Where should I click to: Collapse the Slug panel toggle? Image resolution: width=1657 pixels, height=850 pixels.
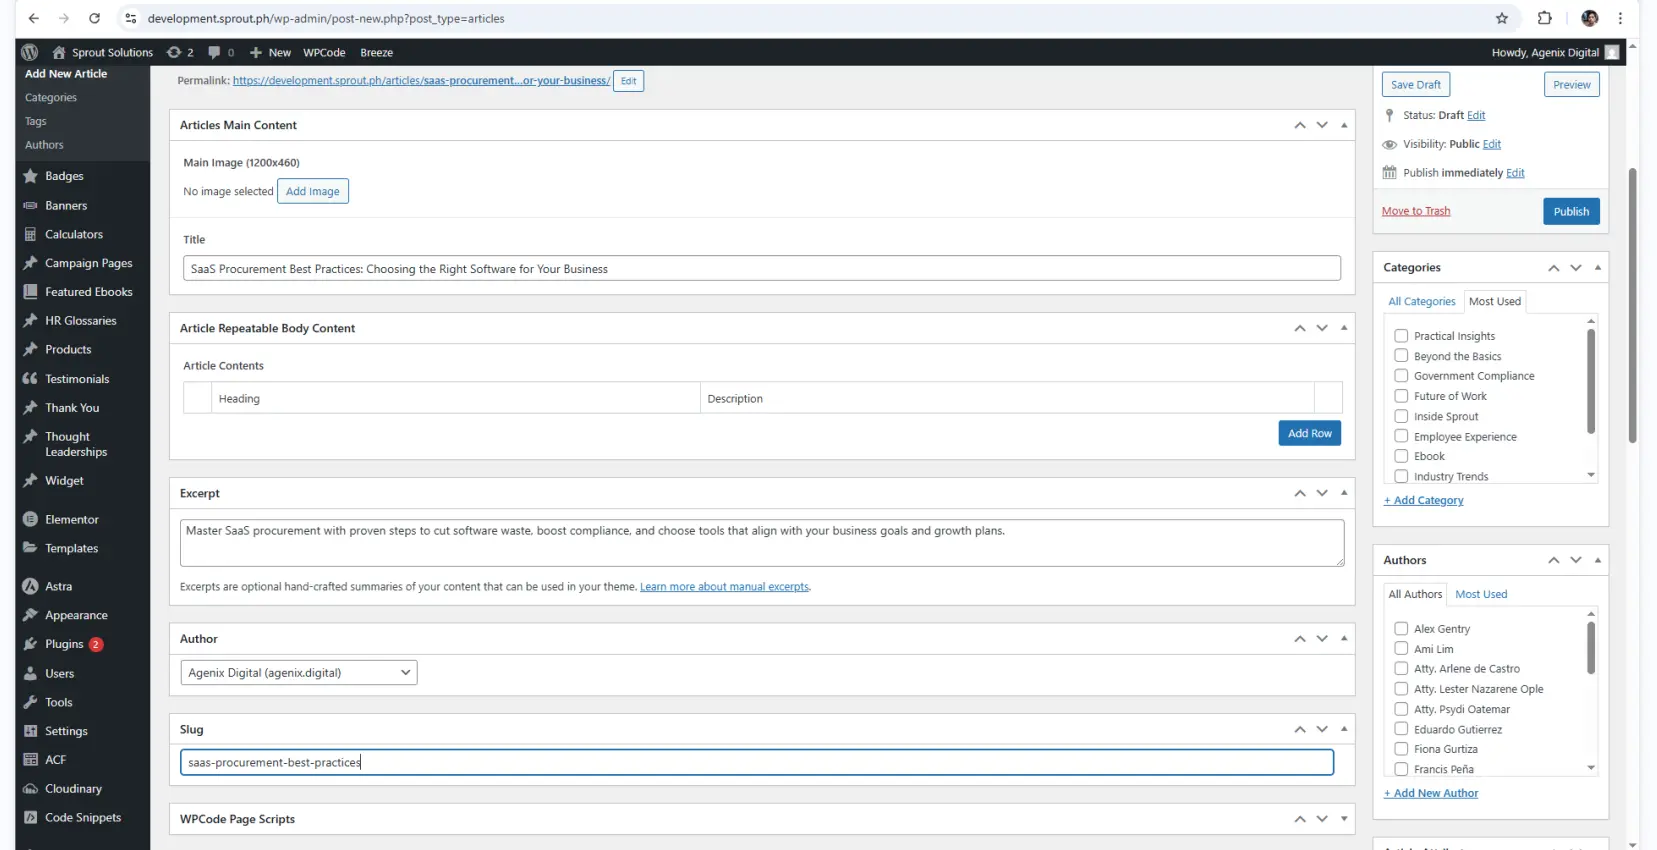pyautogui.click(x=1344, y=729)
